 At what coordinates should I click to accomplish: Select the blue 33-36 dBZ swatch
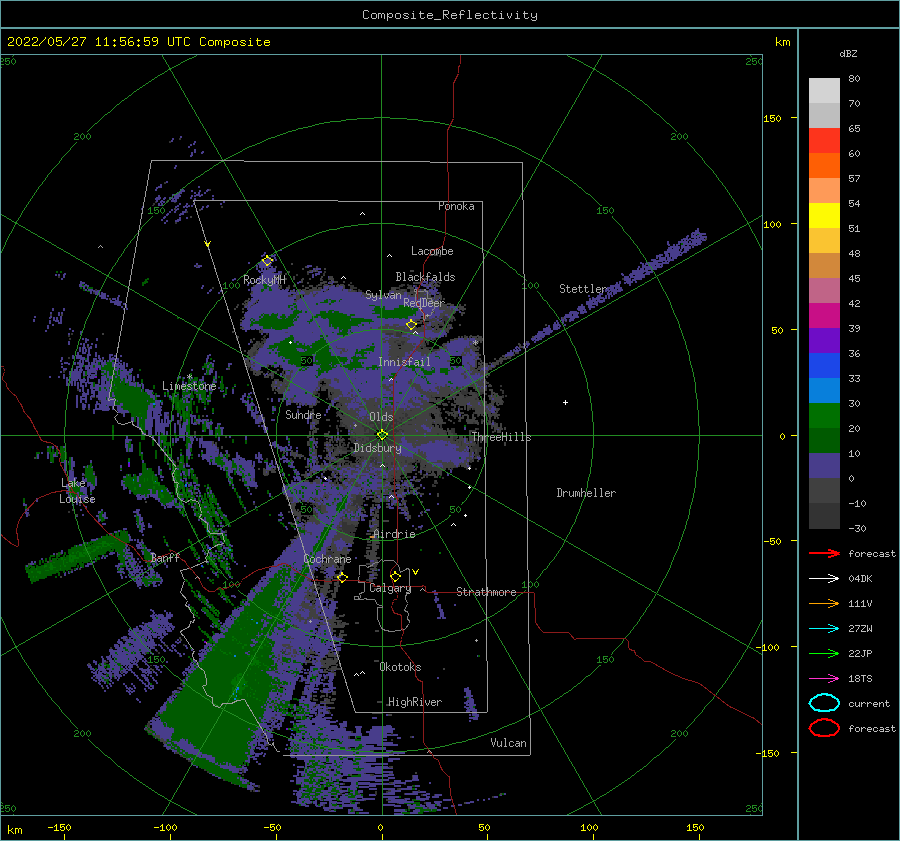pyautogui.click(x=824, y=366)
